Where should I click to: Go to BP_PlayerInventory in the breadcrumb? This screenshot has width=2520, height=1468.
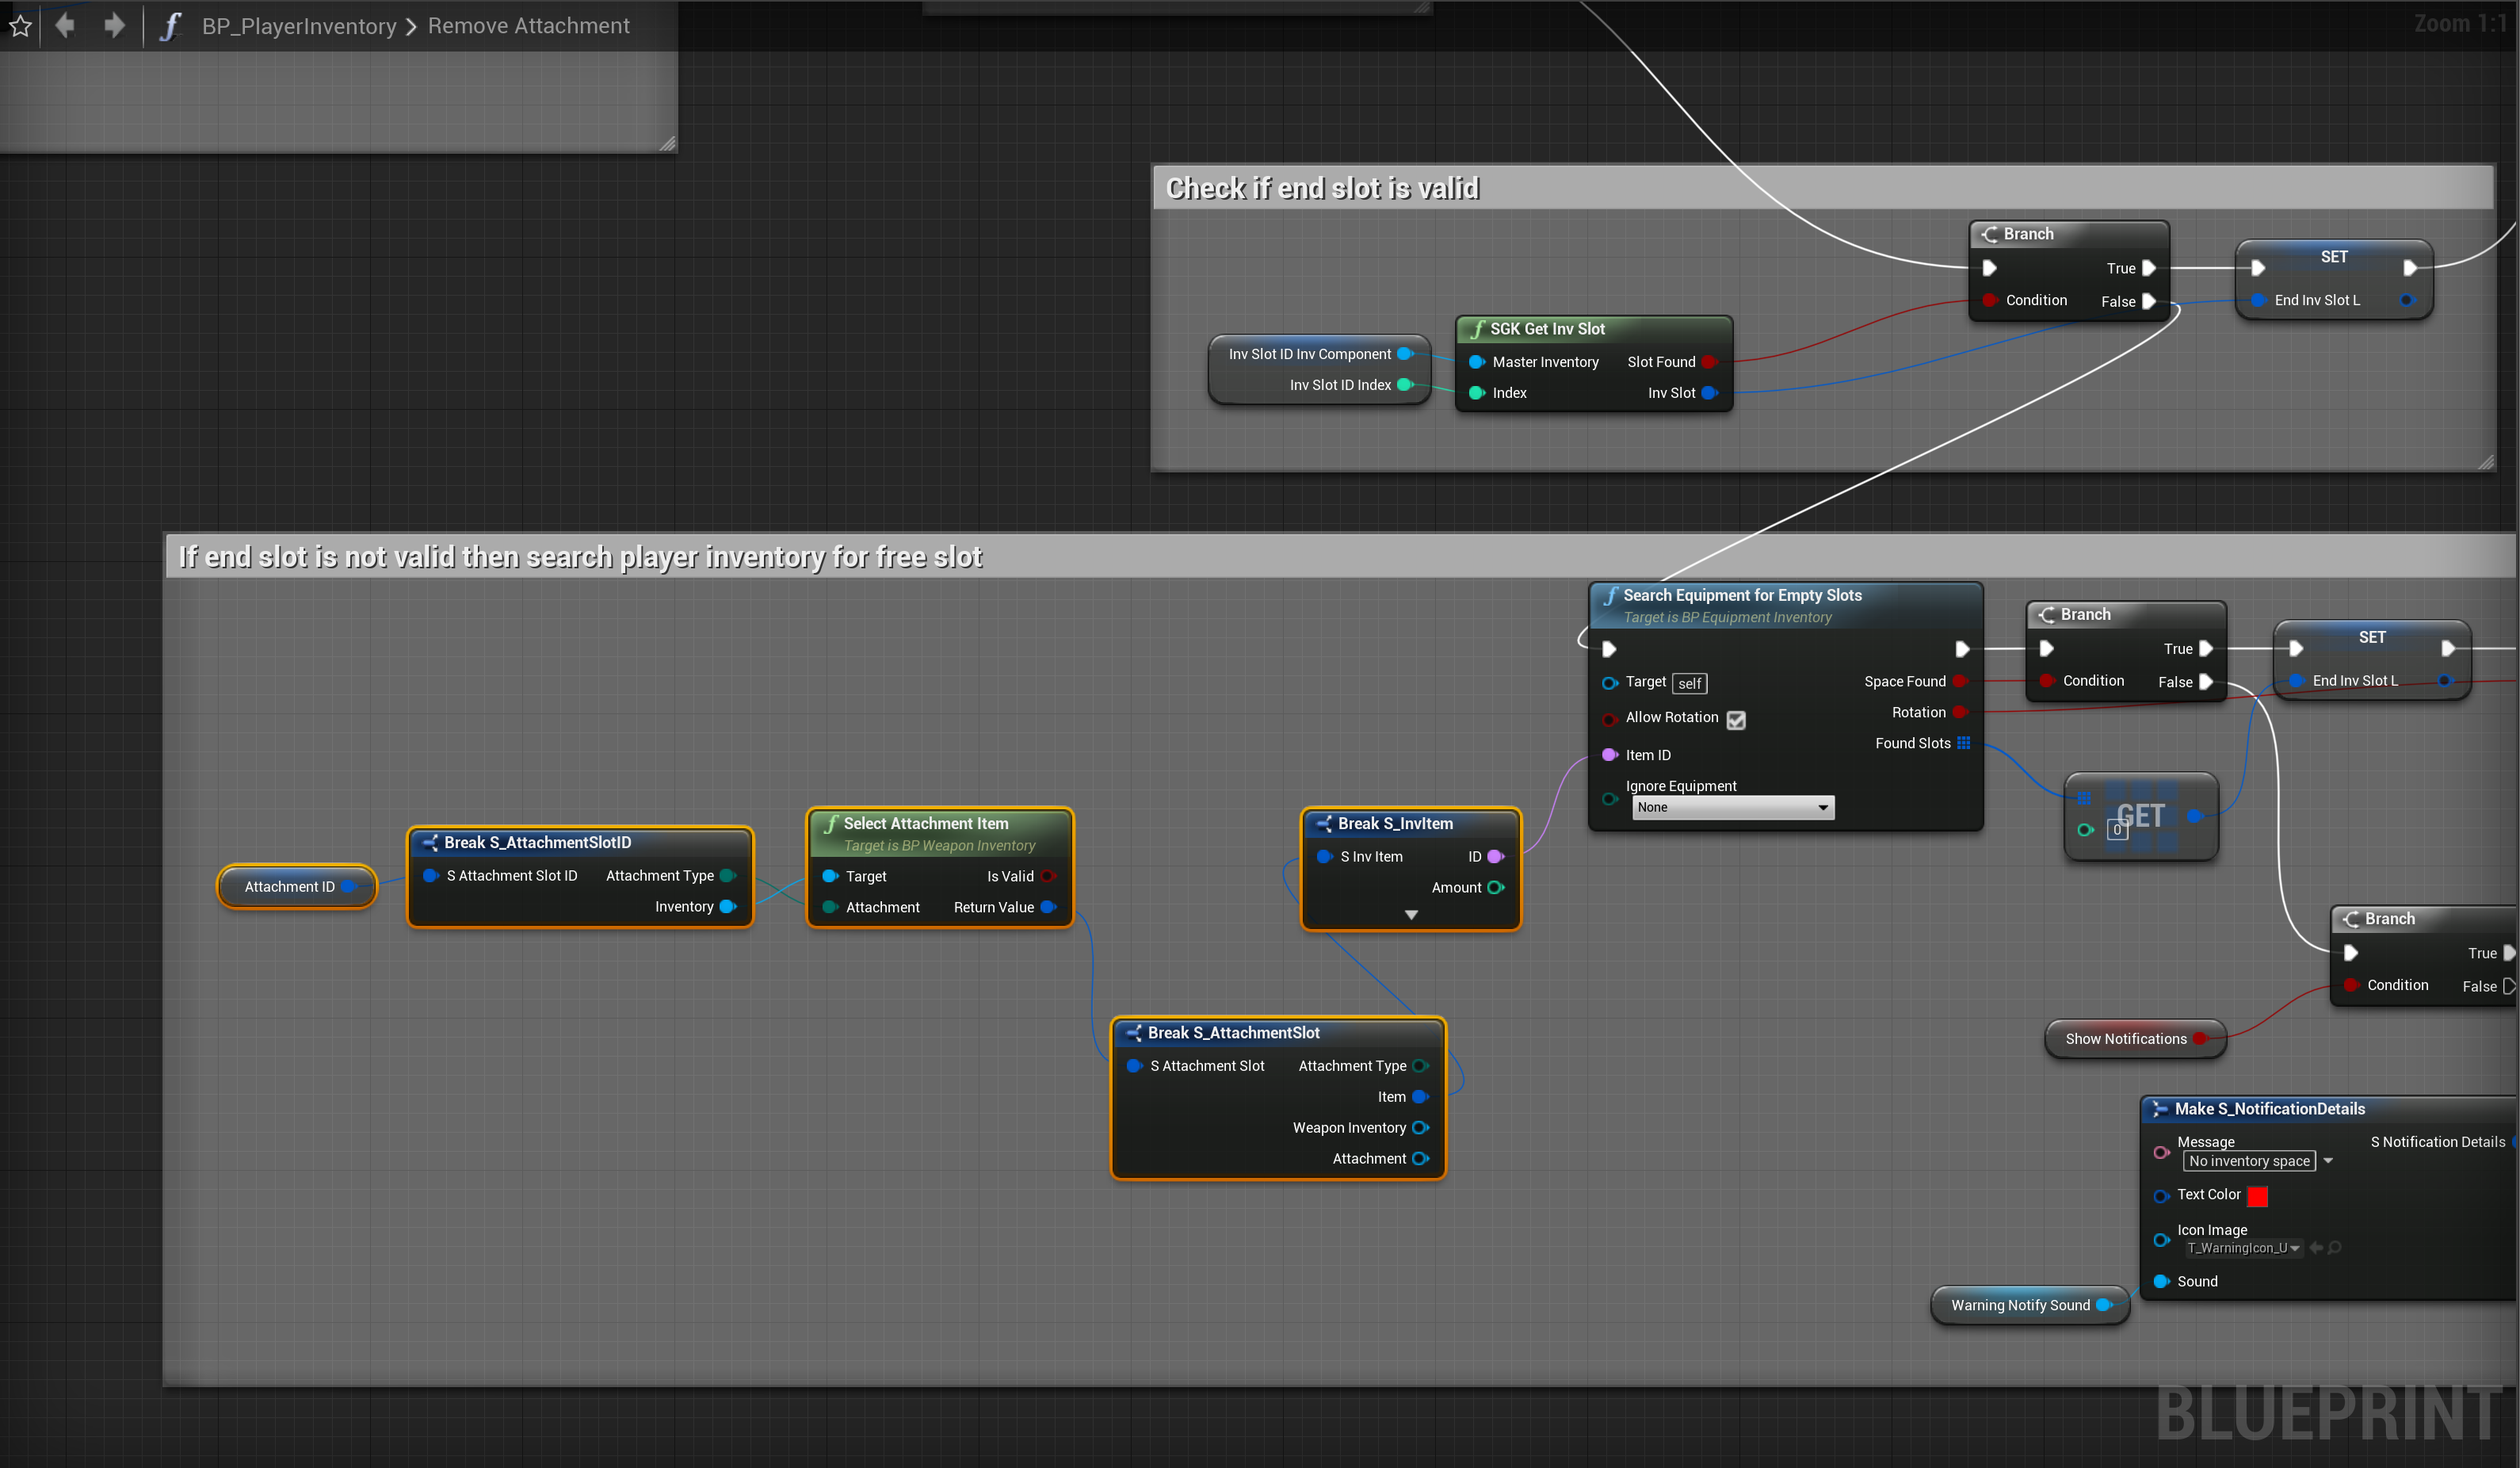click(299, 26)
